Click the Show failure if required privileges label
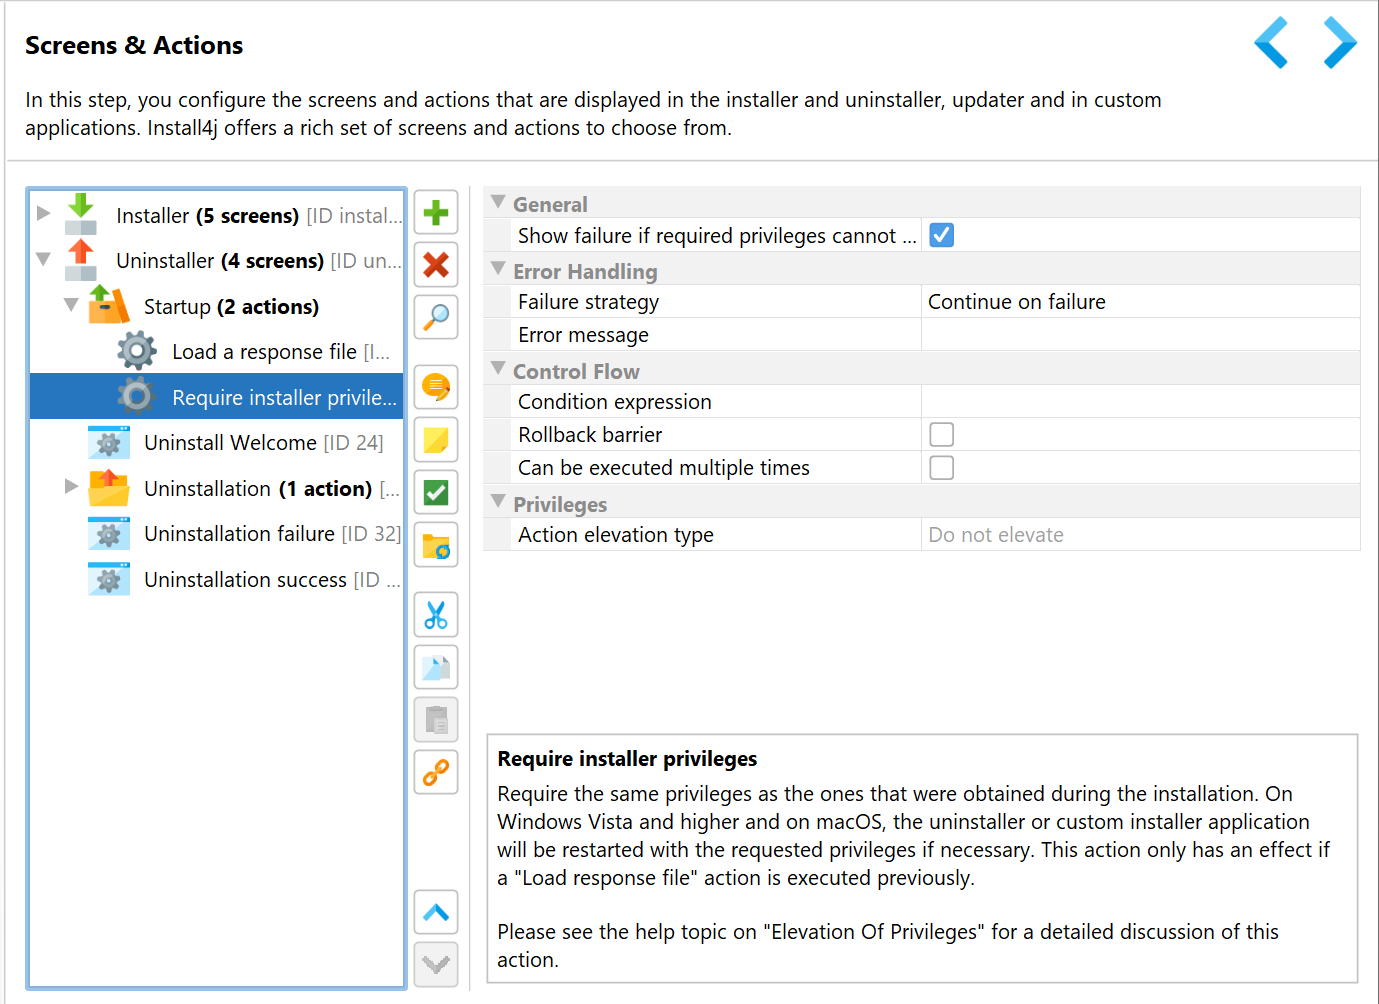The width and height of the screenshot is (1379, 1004). pos(717,236)
